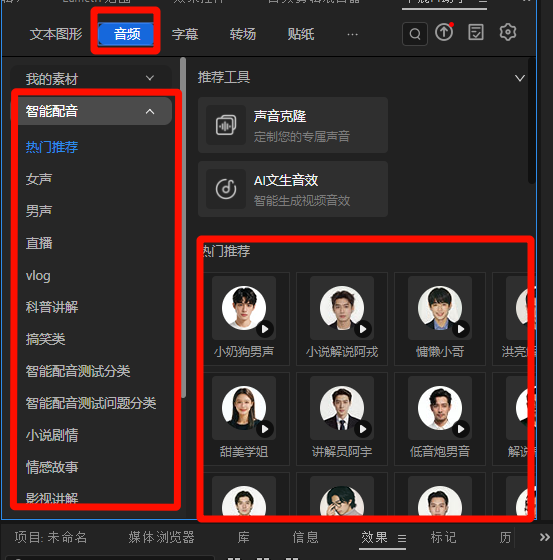Open the task checklist icon
The width and height of the screenshot is (553, 560).
point(476,32)
